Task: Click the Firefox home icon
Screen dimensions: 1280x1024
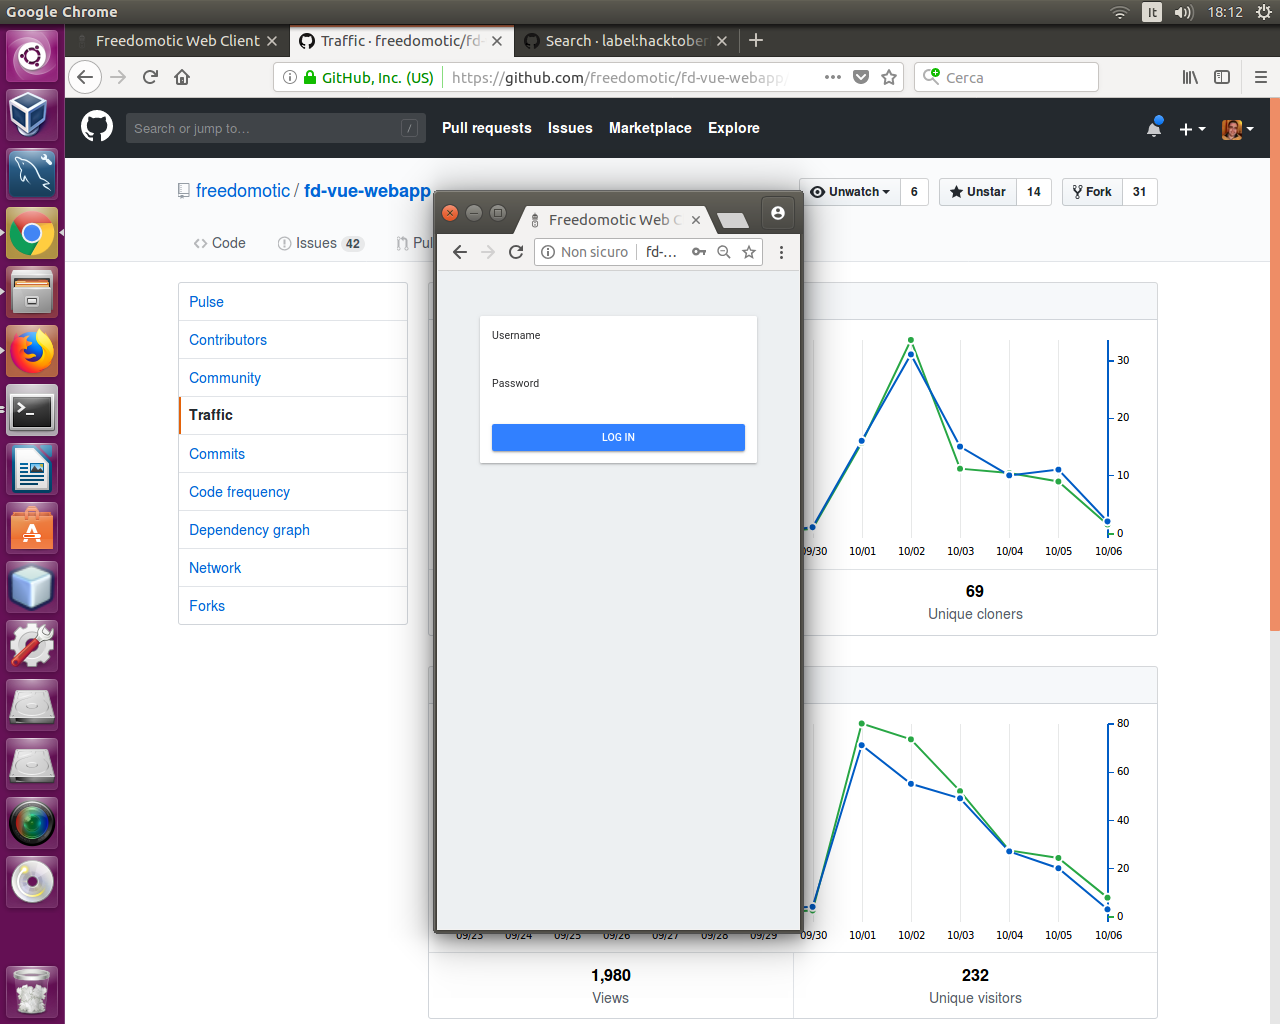Action: [180, 77]
